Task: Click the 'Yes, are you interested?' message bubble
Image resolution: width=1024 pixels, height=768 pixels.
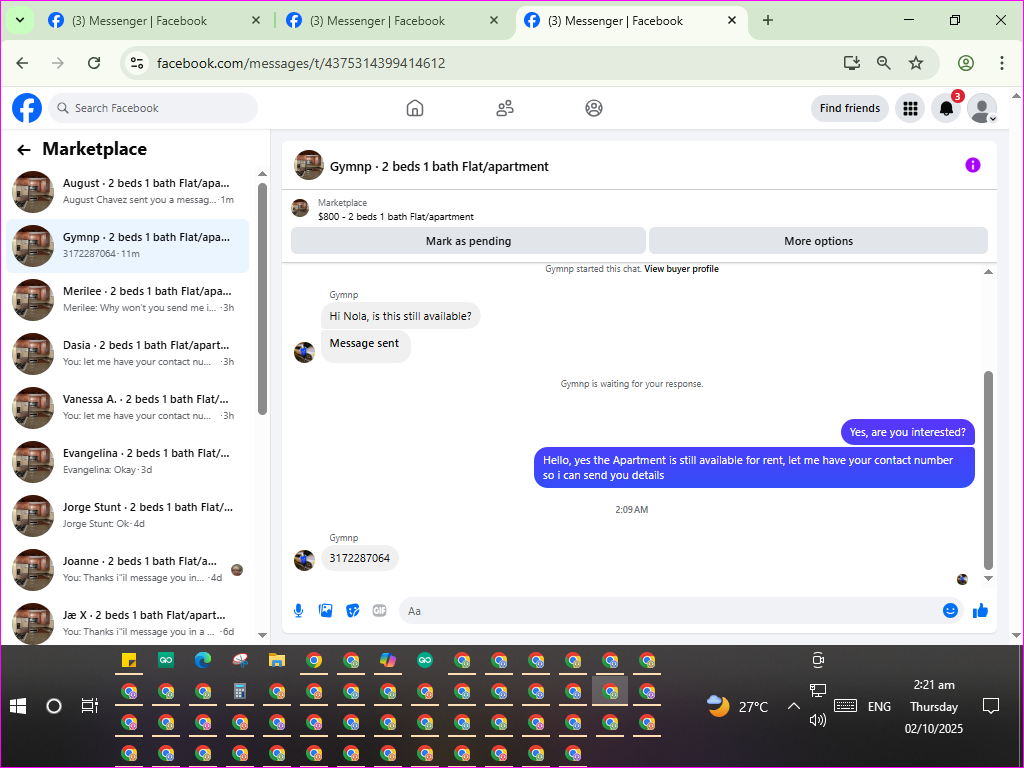Action: [x=907, y=432]
